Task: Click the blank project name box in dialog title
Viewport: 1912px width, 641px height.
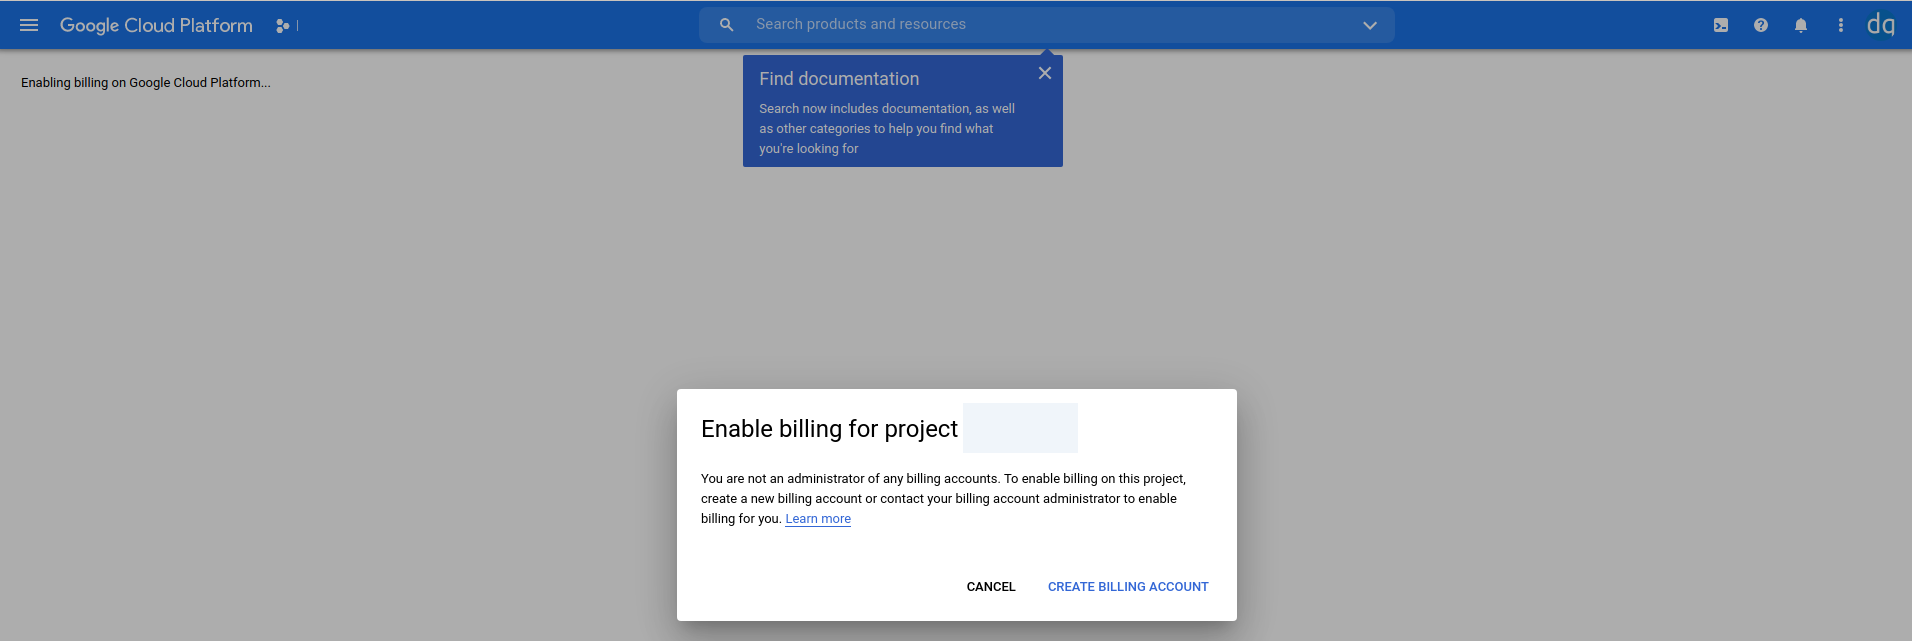Action: (1020, 428)
